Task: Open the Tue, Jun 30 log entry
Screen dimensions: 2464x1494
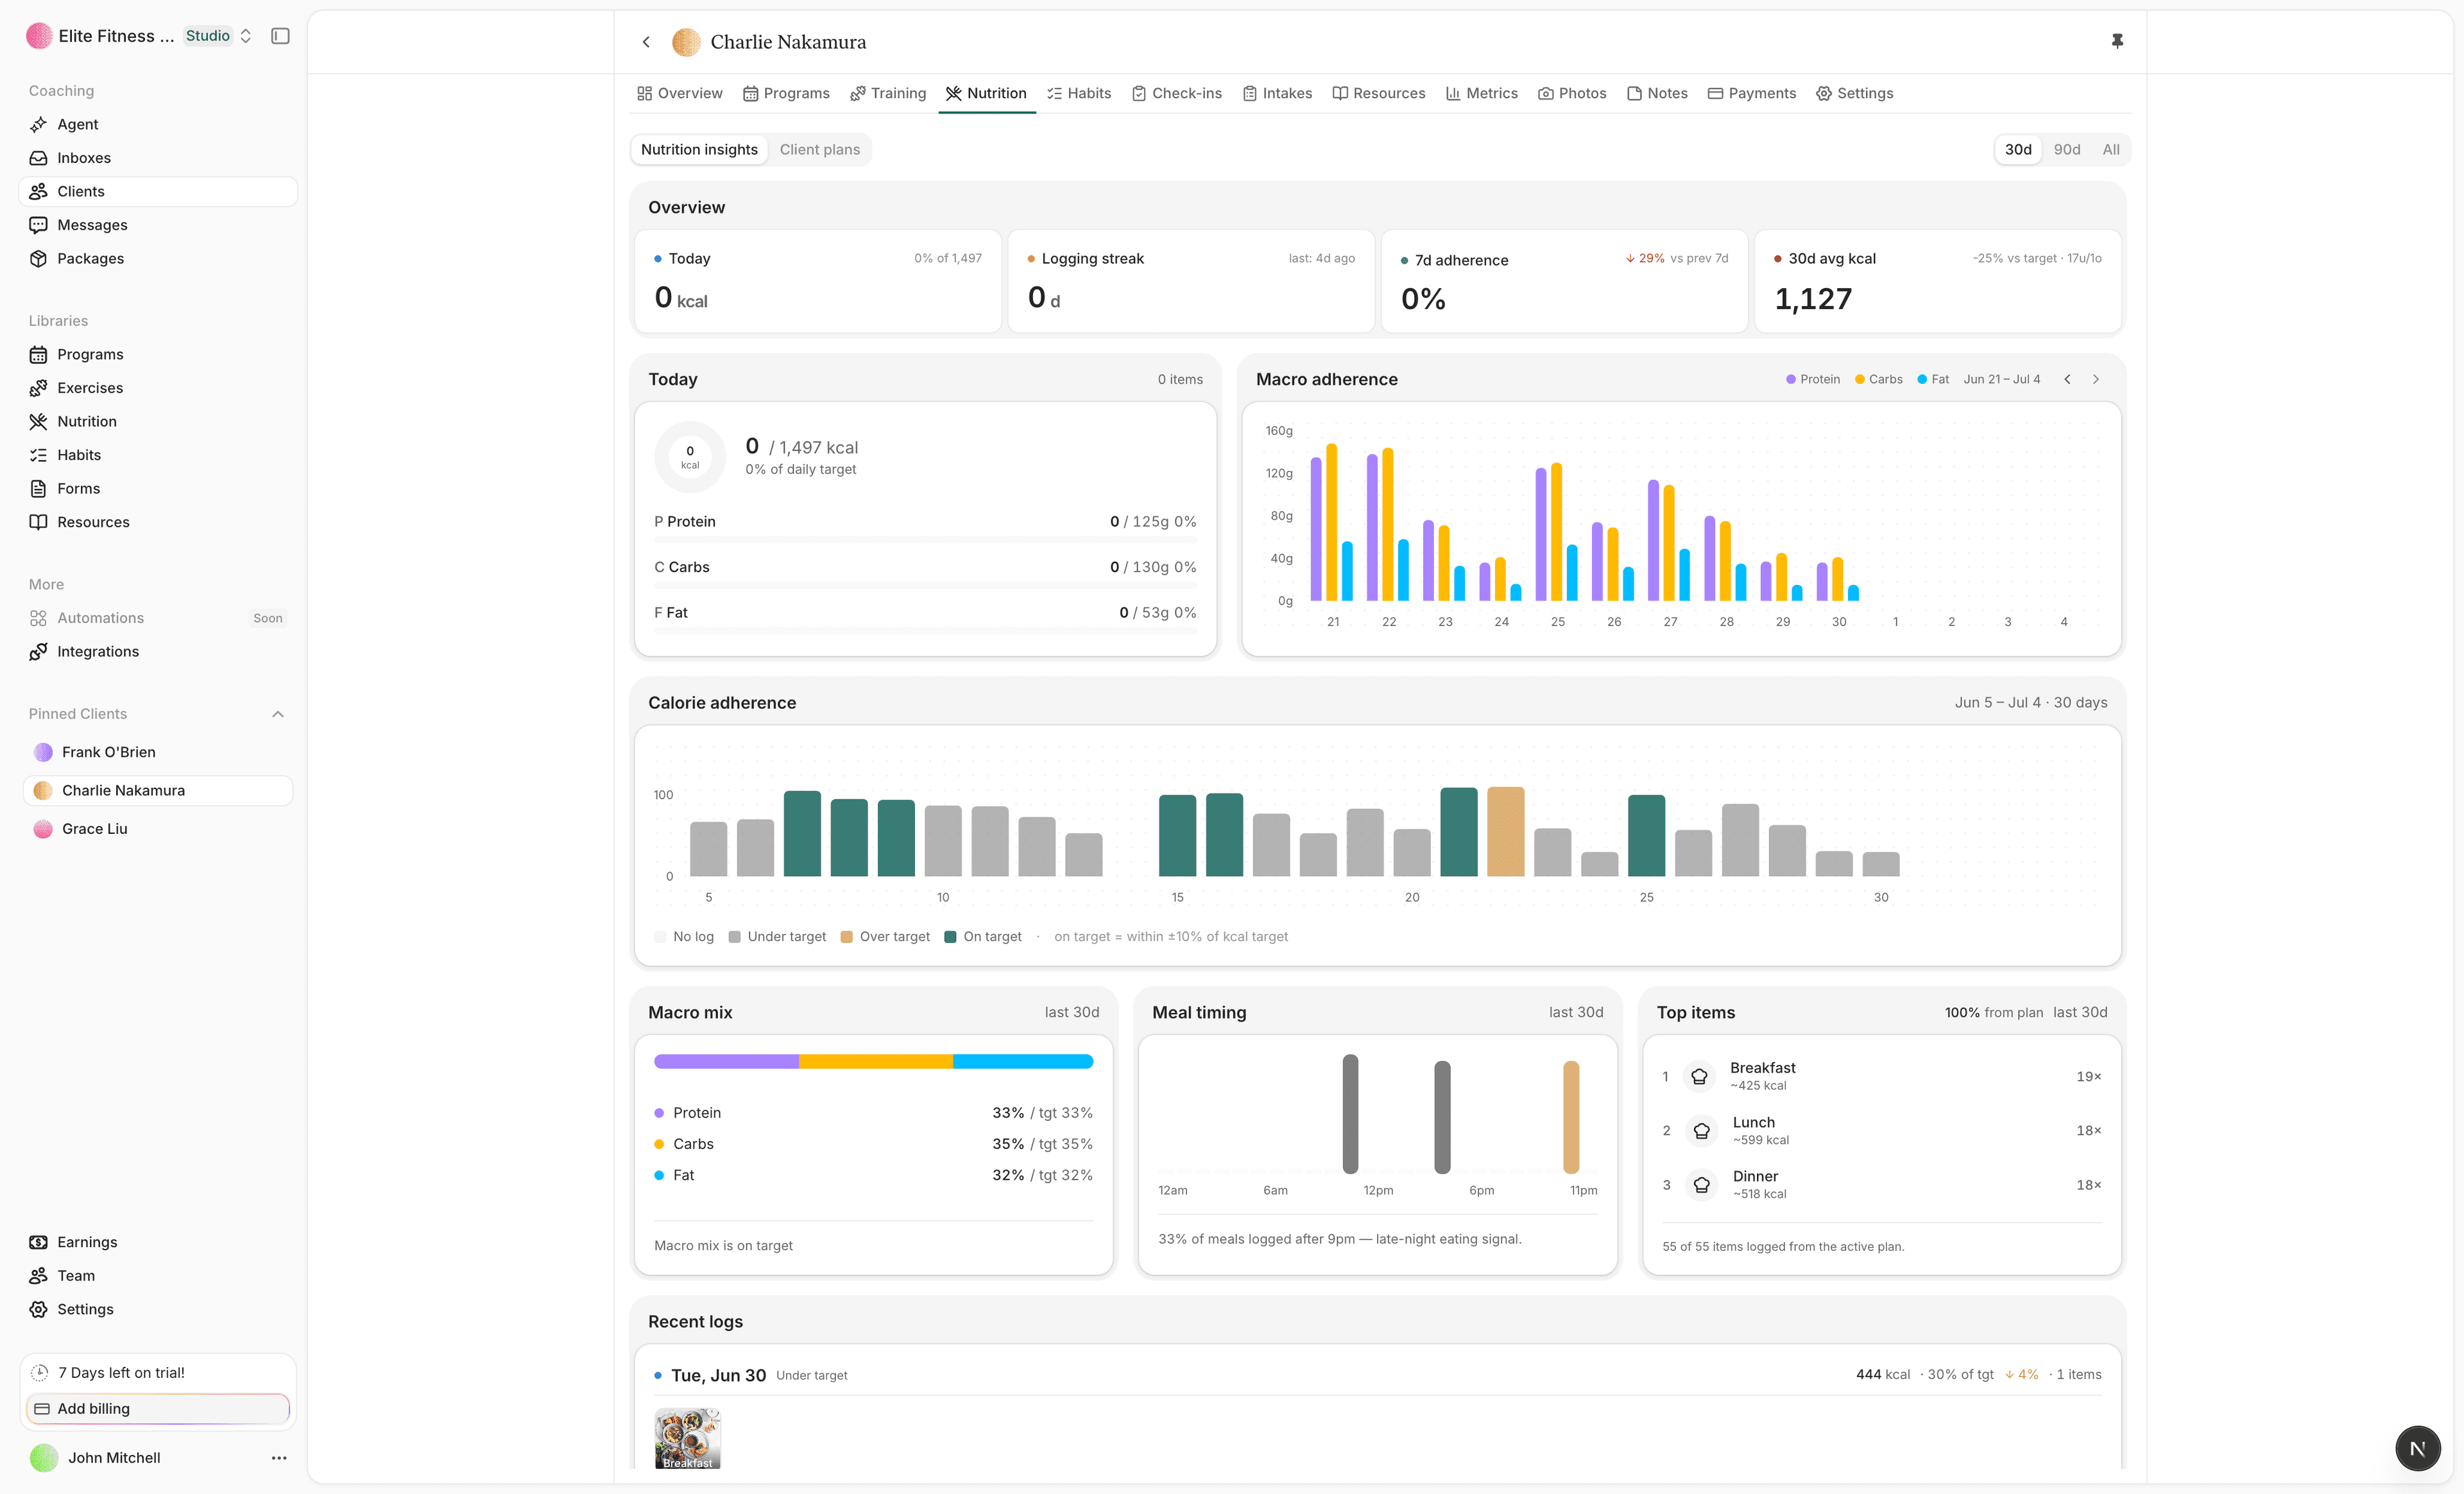Action: pyautogui.click(x=1377, y=1375)
